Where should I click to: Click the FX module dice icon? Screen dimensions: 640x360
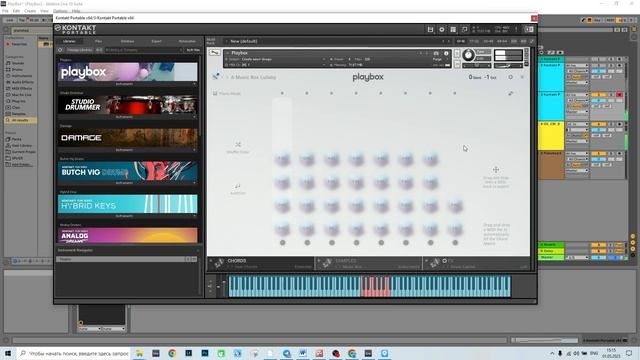point(435,263)
